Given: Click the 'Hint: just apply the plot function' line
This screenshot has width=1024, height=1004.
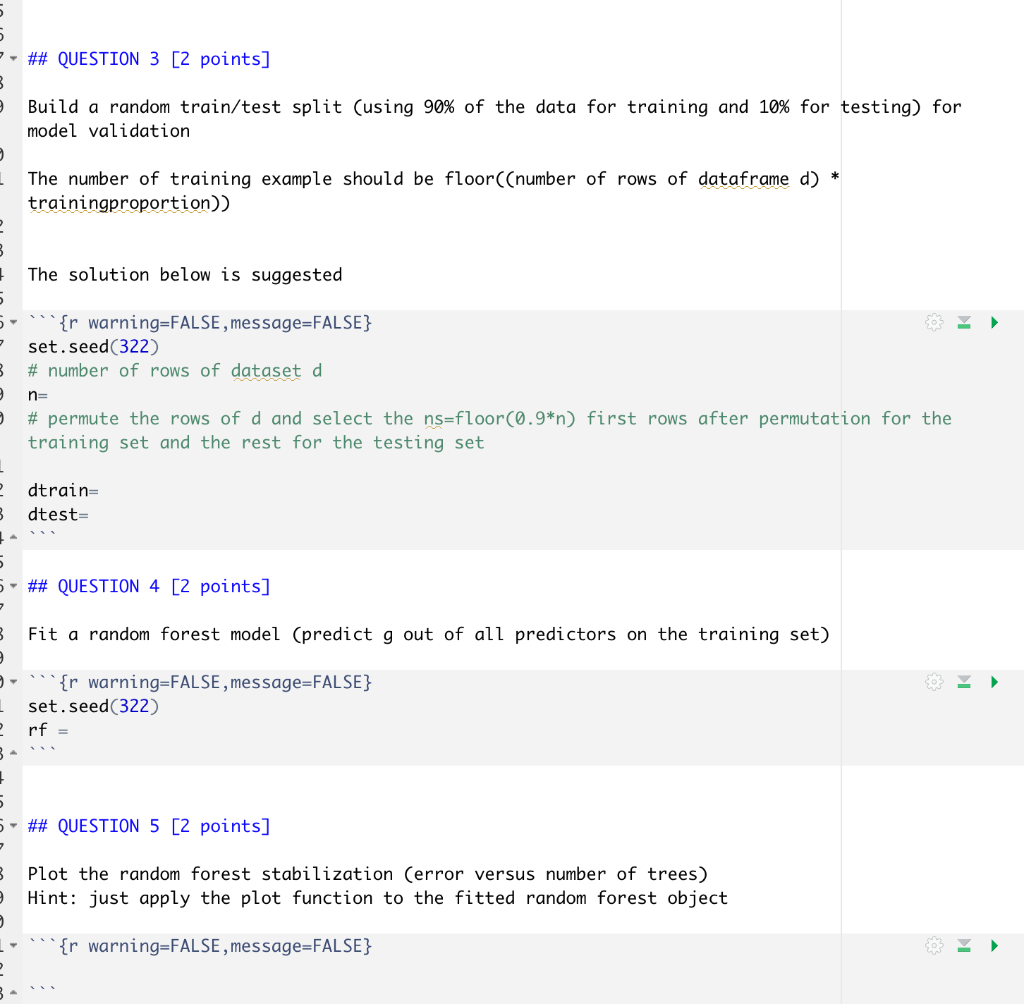Looking at the screenshot, I should coord(377,898).
